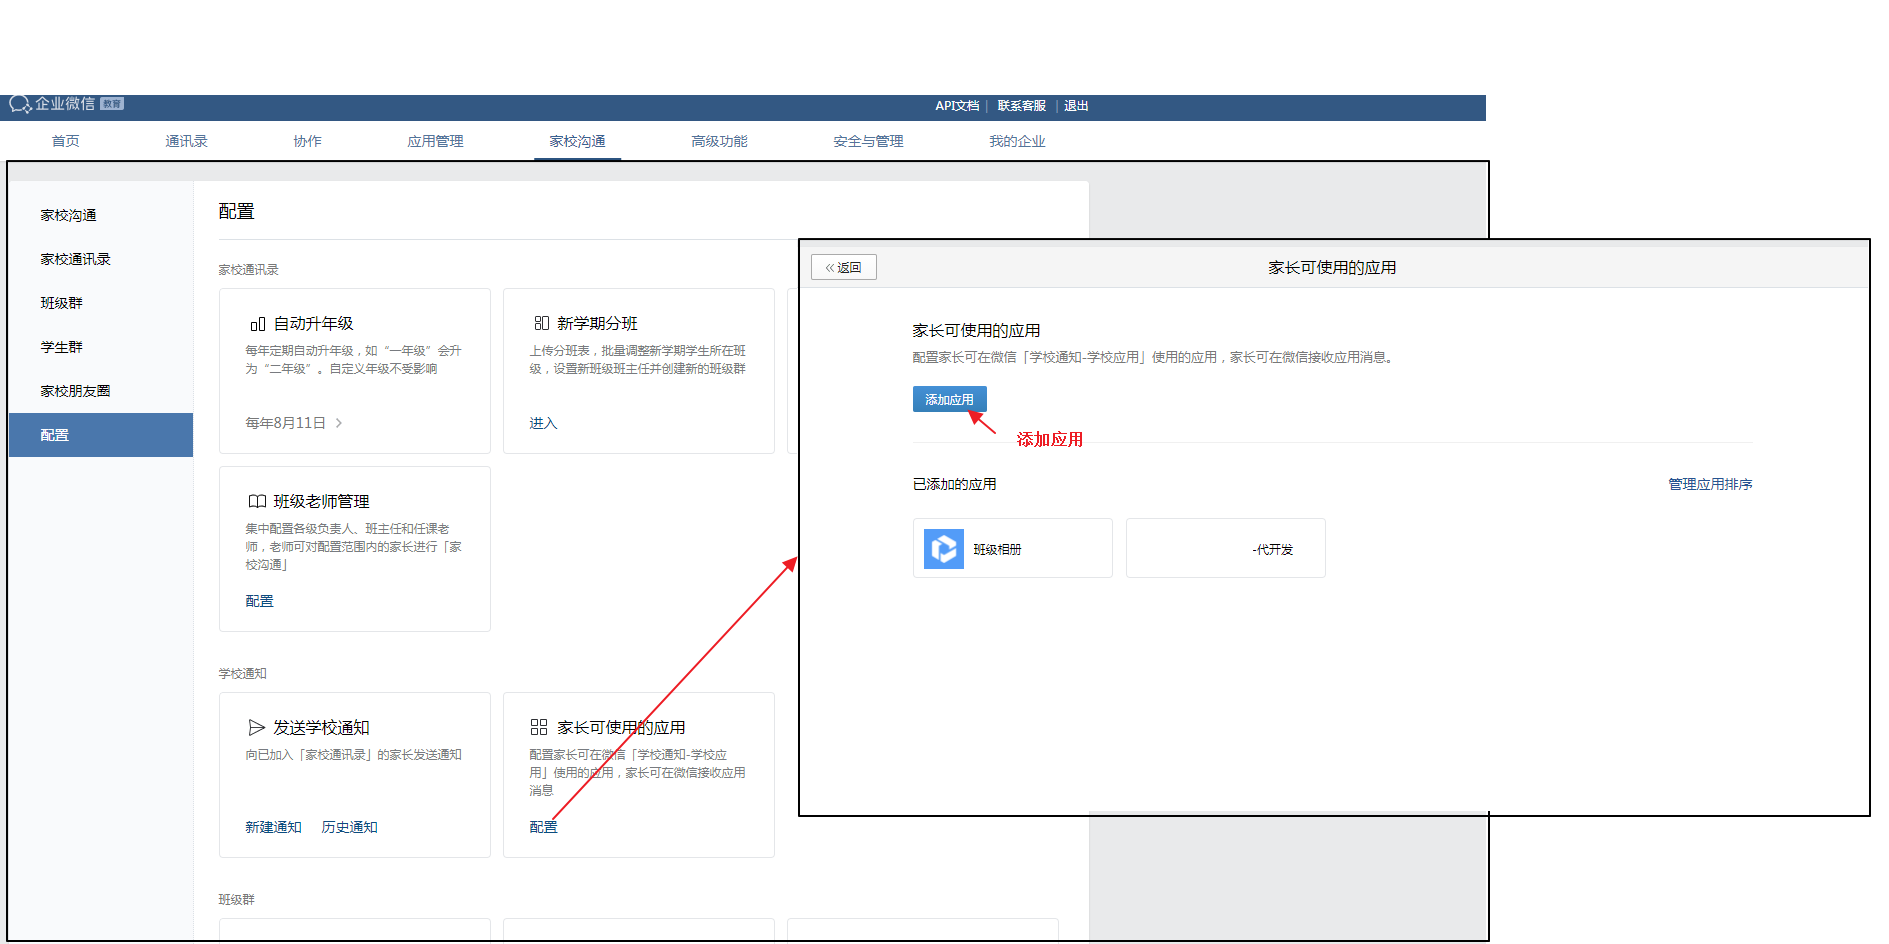This screenshot has height=944, width=1889.
Task: Go back using the 返回 button
Action: [843, 267]
